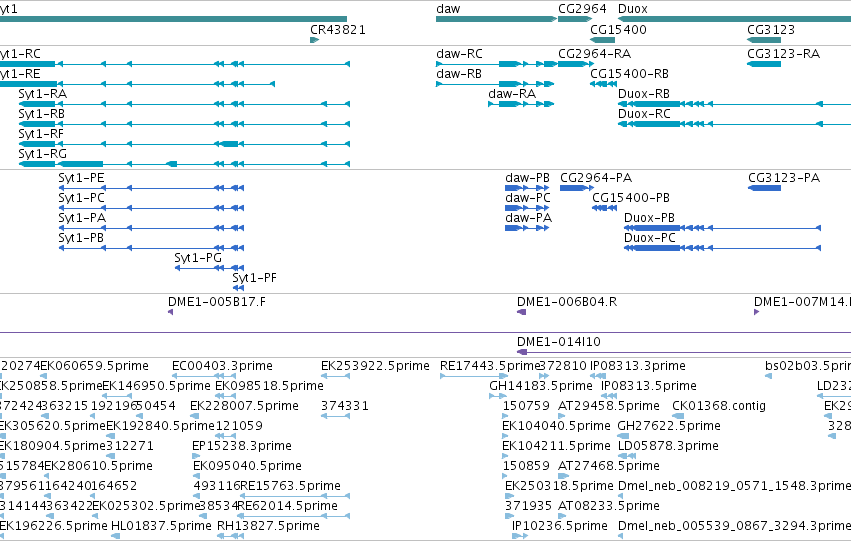The height and width of the screenshot is (541, 851).
Task: Select the EK095040.5prime EST label
Action: pyautogui.click(x=247, y=466)
